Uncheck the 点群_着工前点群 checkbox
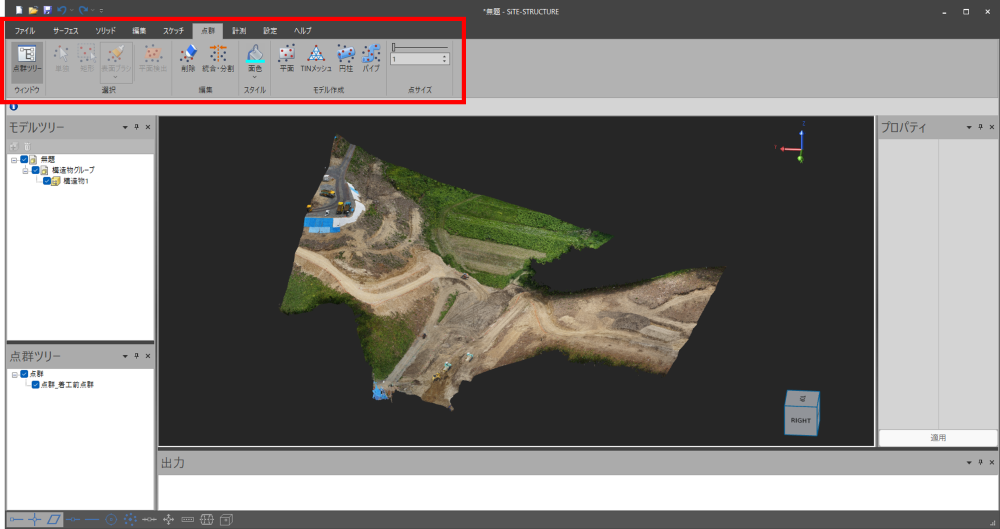This screenshot has height=529, width=1000. click(x=35, y=384)
